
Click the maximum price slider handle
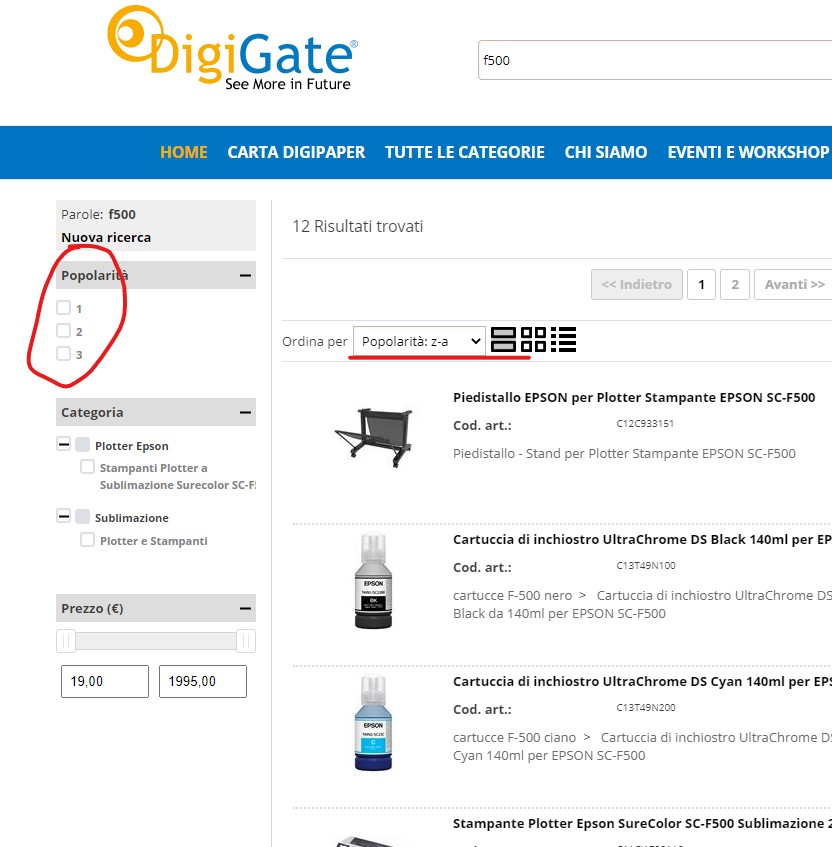pyautogui.click(x=246, y=641)
